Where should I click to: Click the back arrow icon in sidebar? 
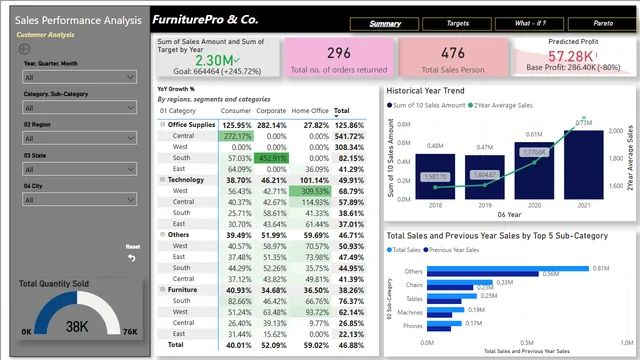(x=24, y=49)
